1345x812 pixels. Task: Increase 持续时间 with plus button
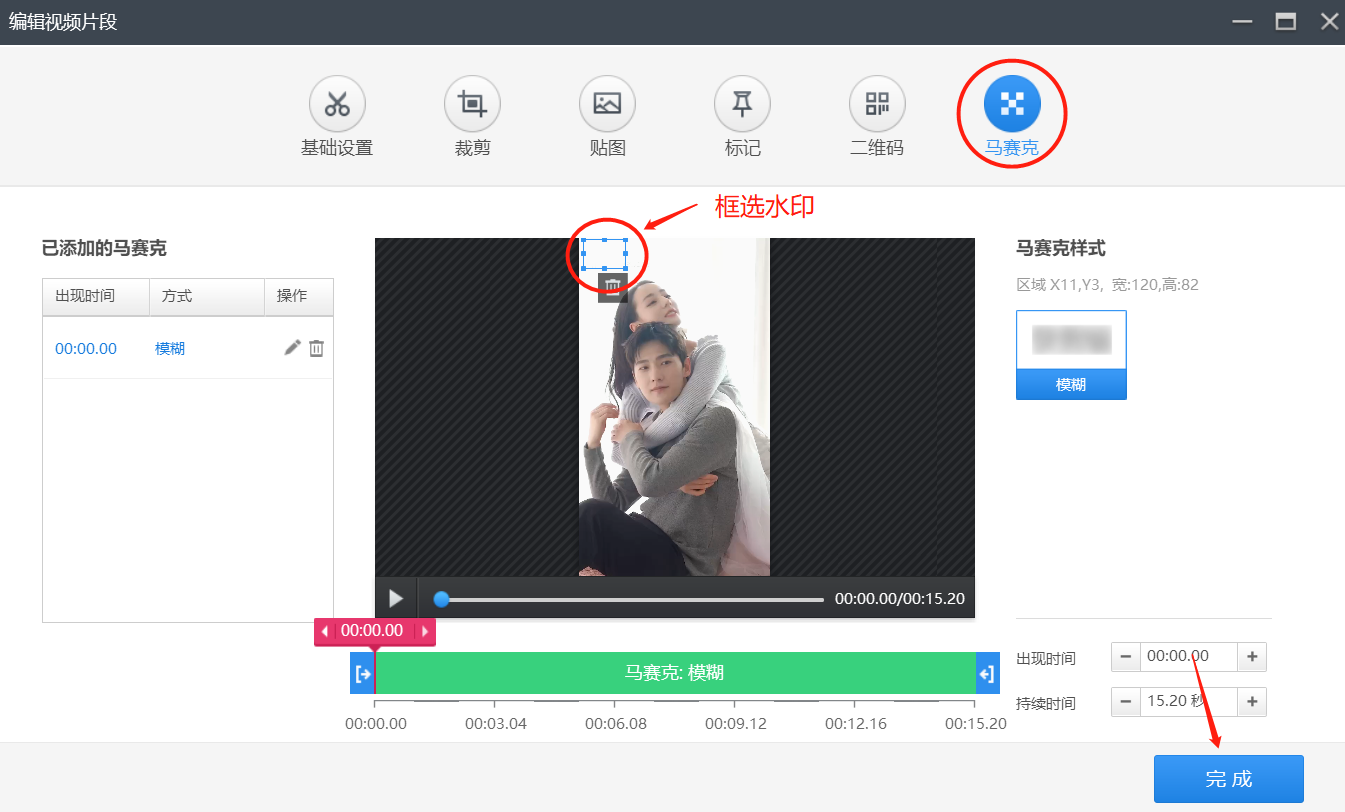(x=1252, y=702)
